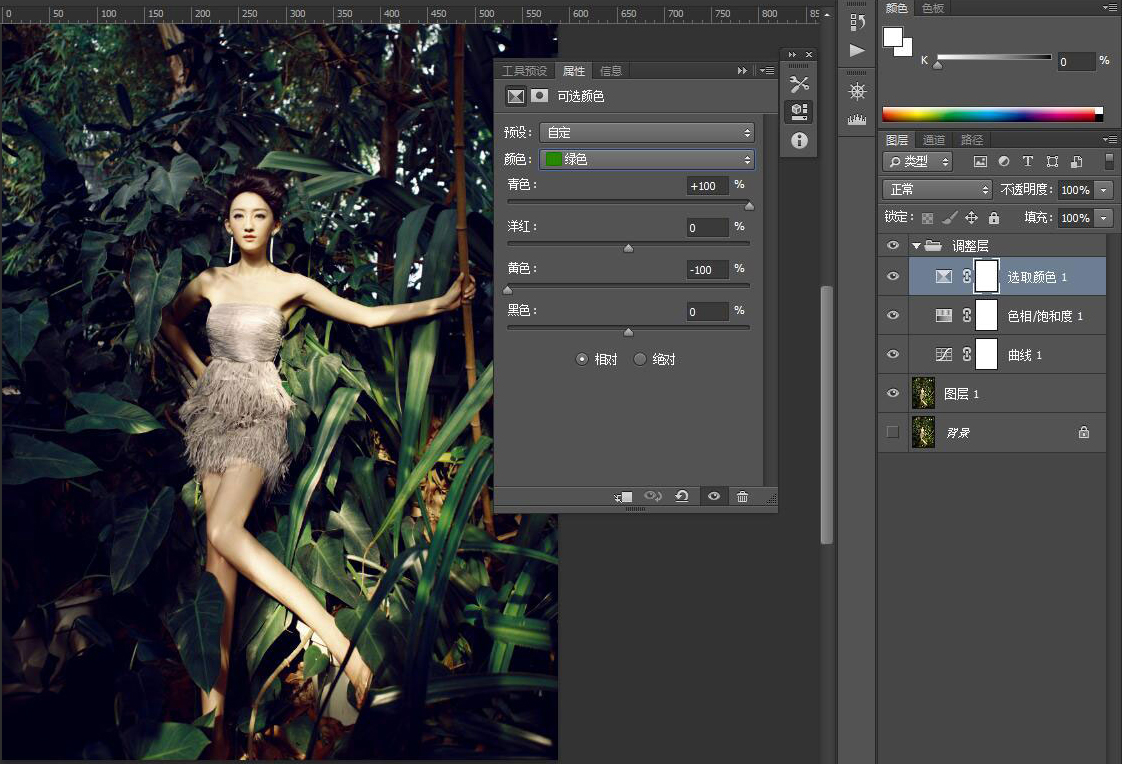Open the info panel icon in dock

[x=799, y=141]
